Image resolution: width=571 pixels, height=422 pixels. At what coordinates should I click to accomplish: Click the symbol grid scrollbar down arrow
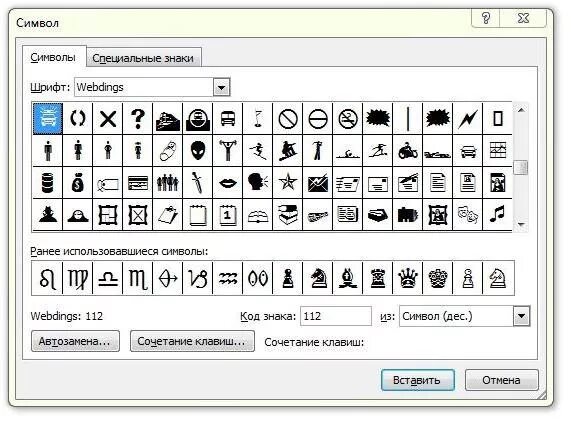point(521,225)
